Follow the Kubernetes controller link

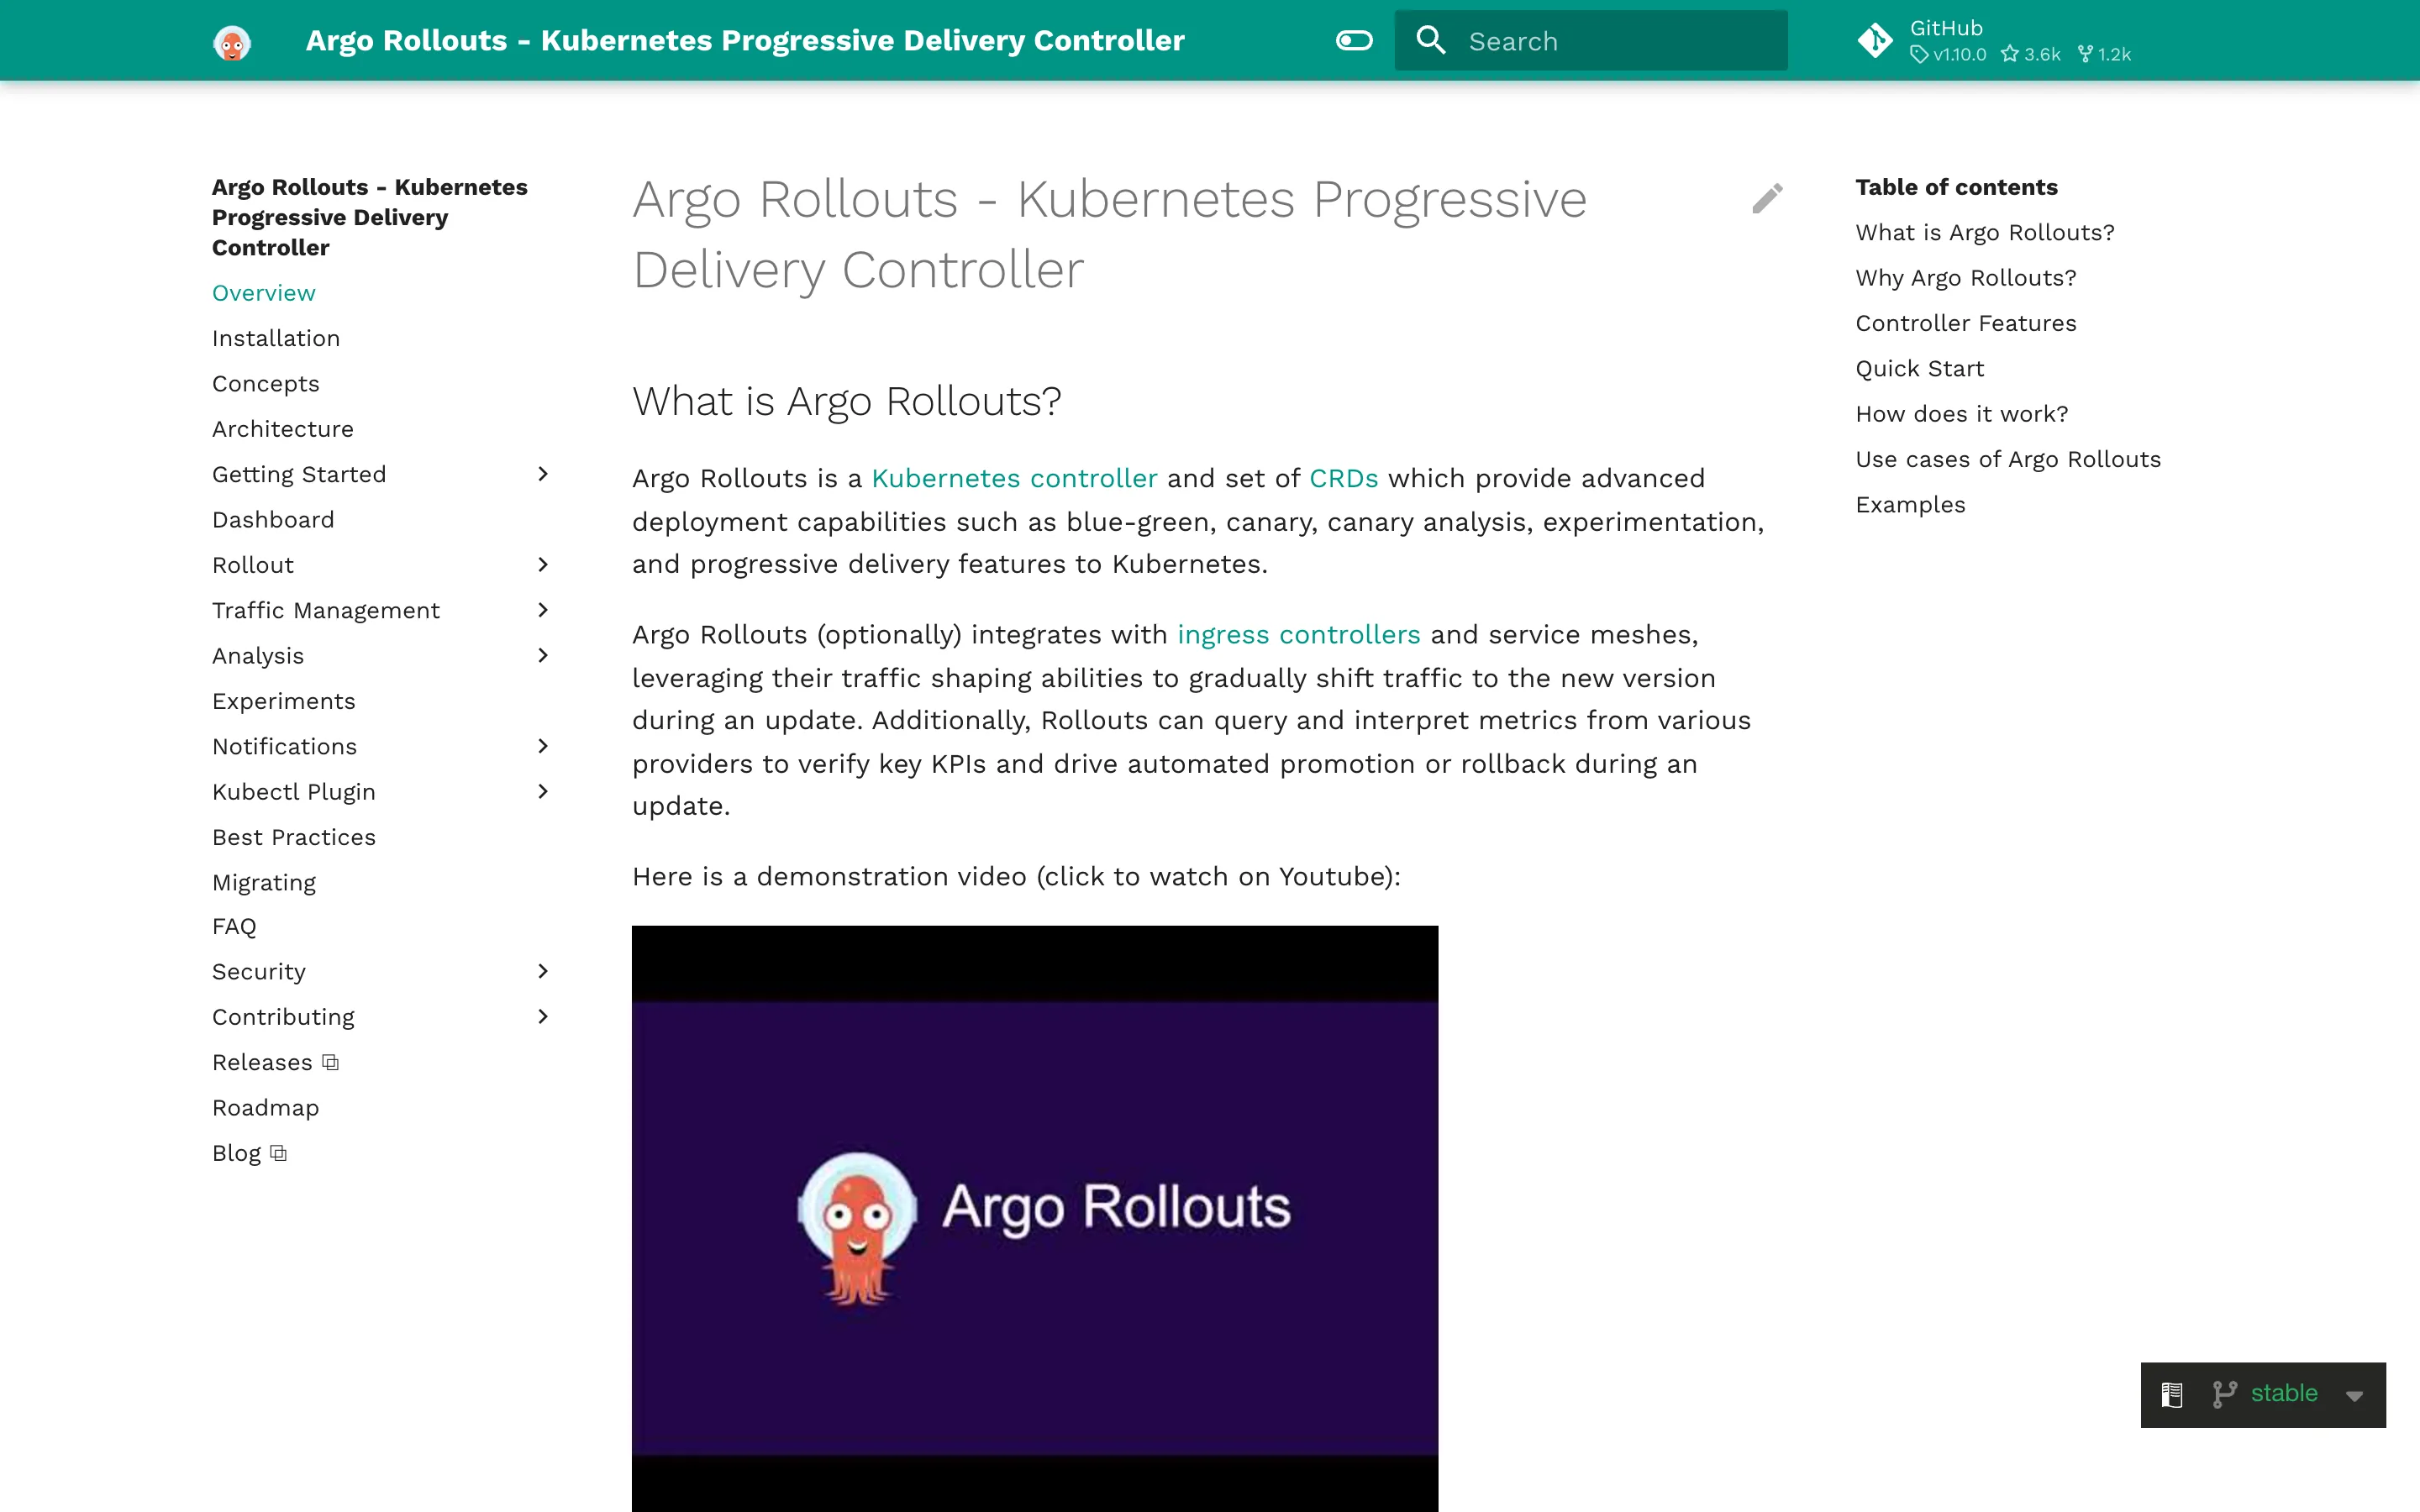(x=1014, y=479)
